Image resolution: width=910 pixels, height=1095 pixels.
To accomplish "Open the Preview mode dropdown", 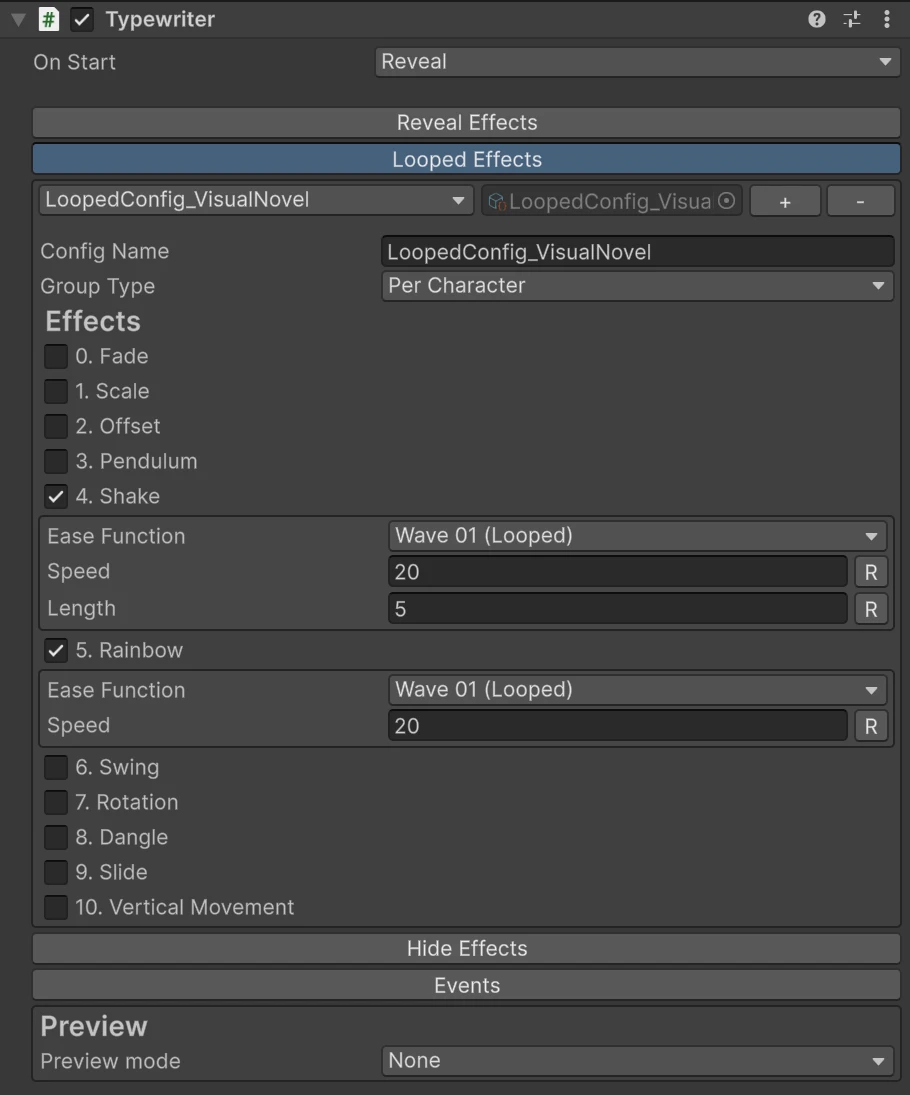I will tap(637, 1060).
